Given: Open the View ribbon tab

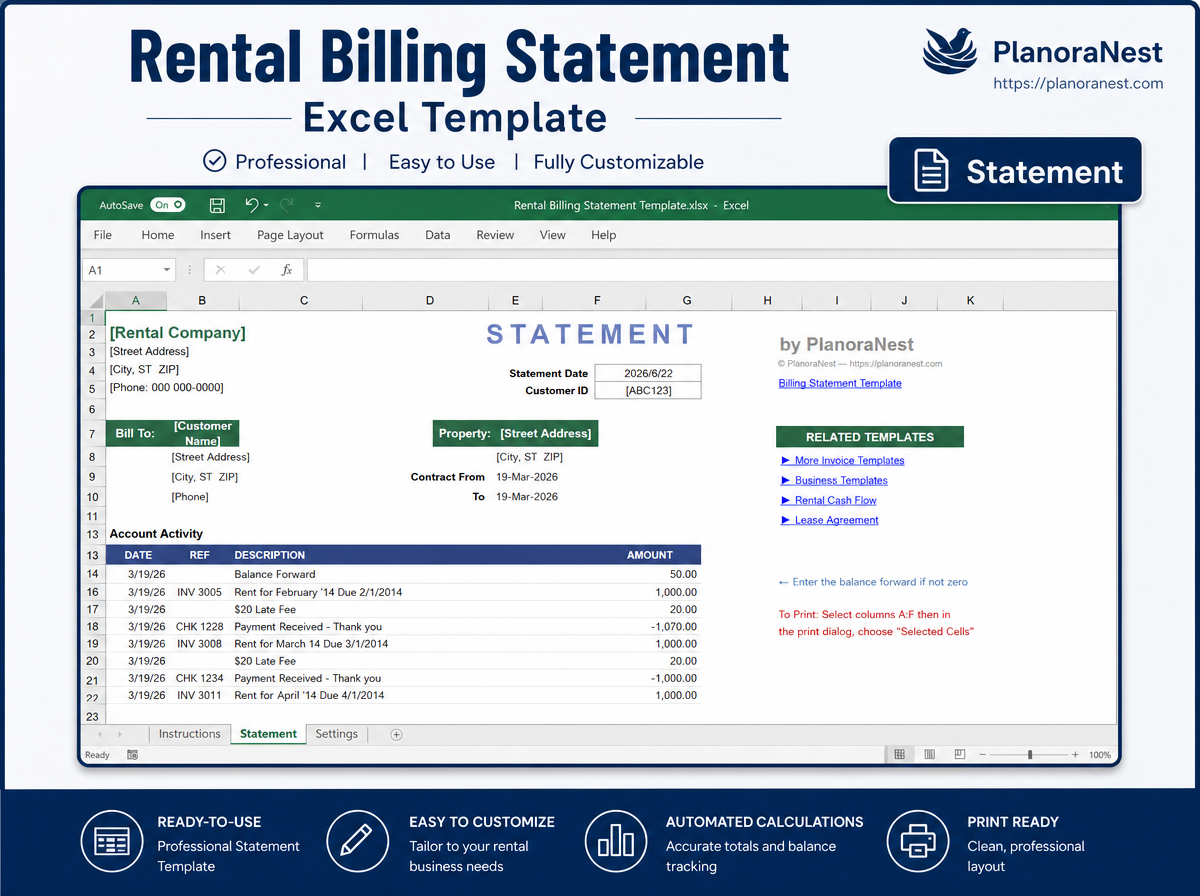Looking at the screenshot, I should click(x=552, y=235).
